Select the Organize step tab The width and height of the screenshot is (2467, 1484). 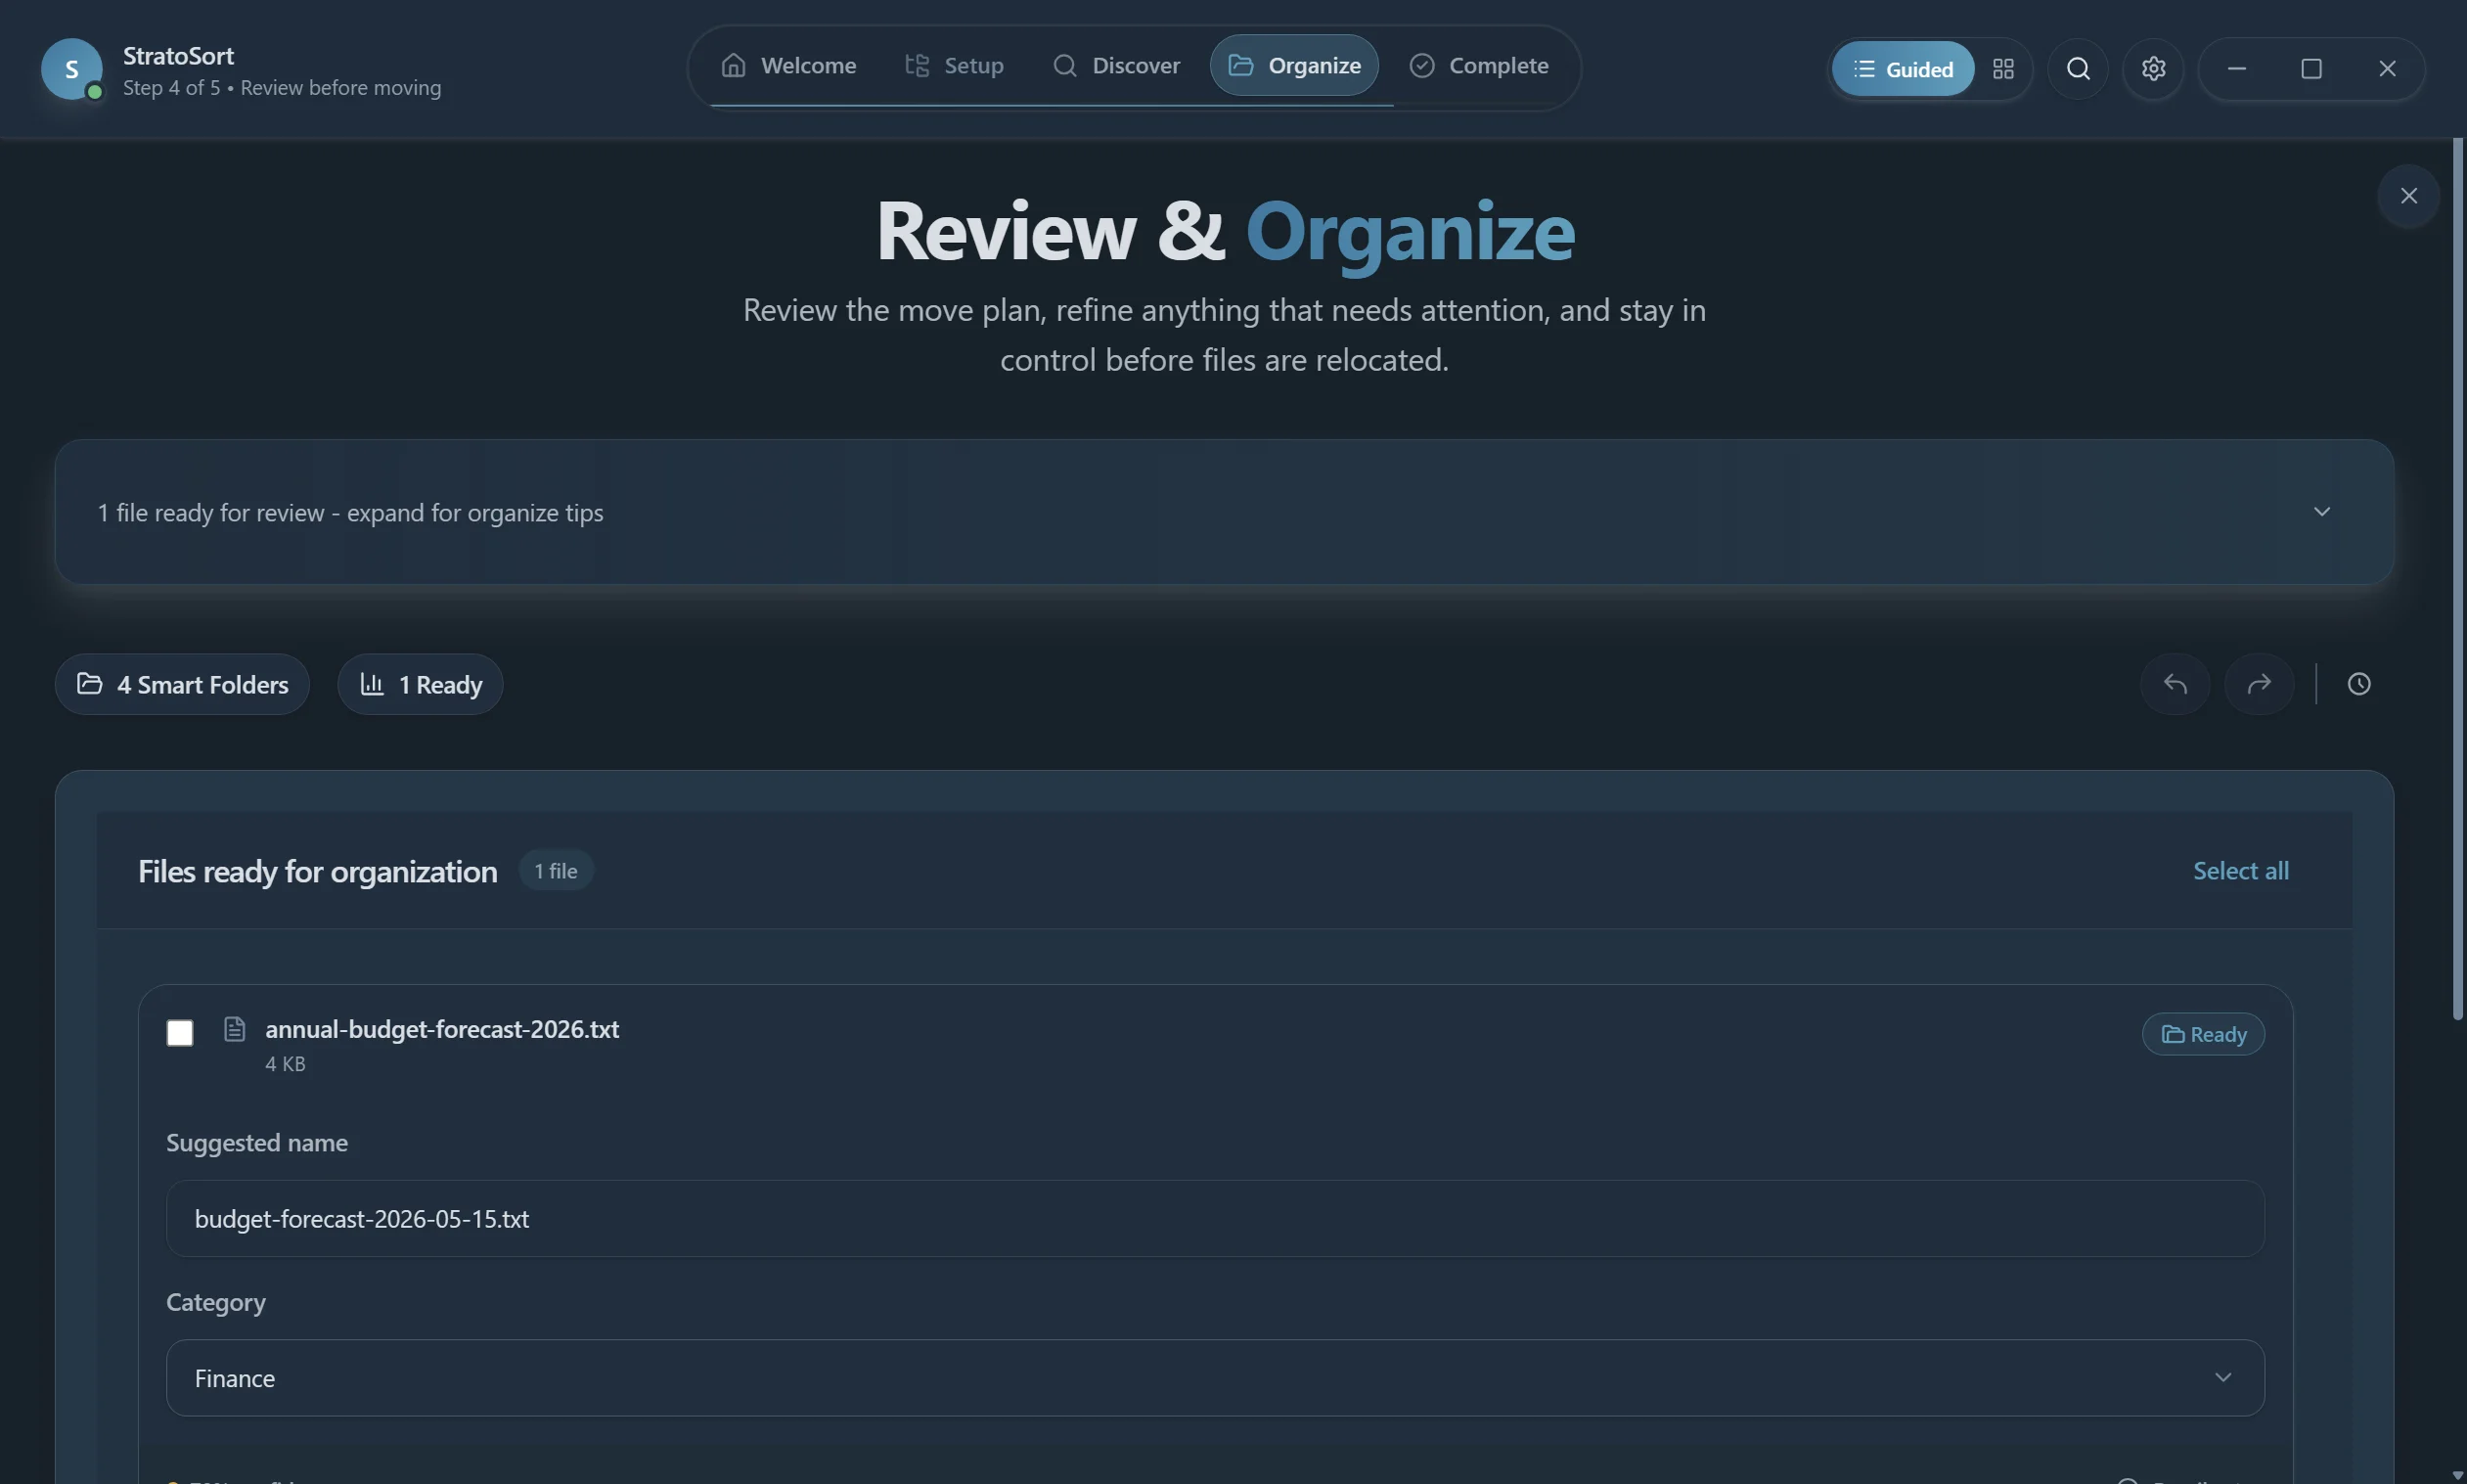tap(1294, 66)
